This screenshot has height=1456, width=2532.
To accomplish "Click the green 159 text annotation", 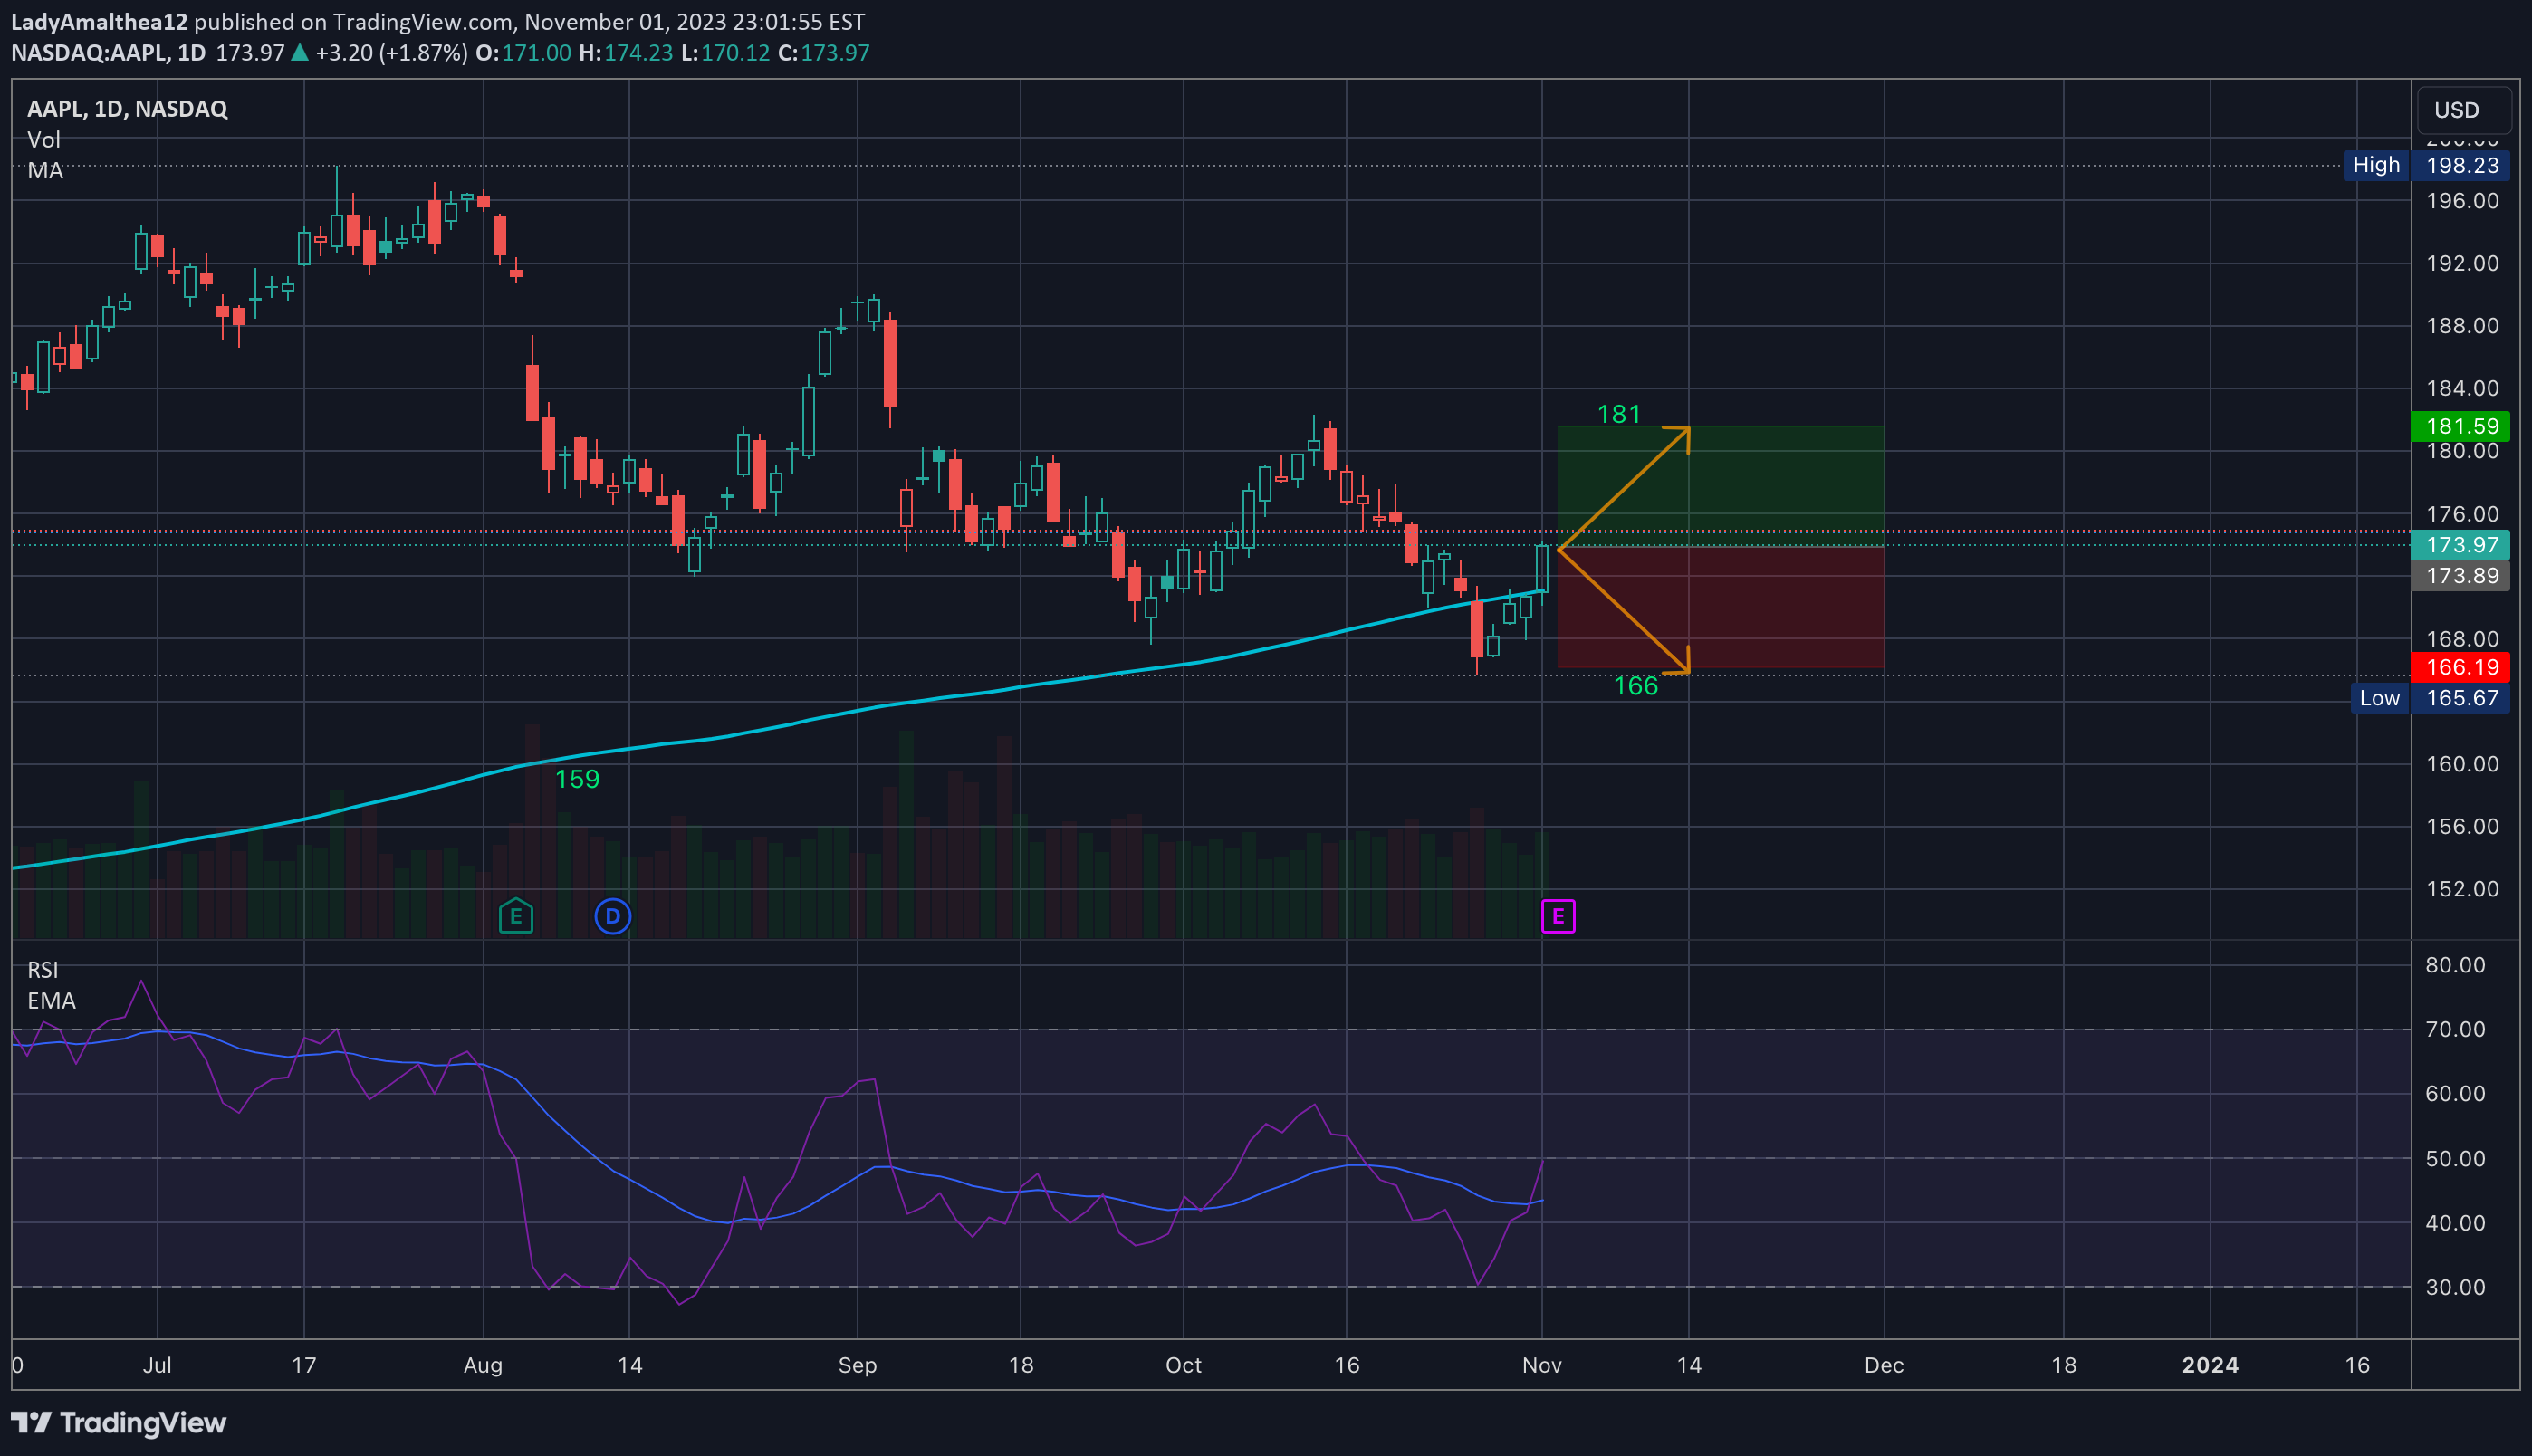I will (577, 779).
